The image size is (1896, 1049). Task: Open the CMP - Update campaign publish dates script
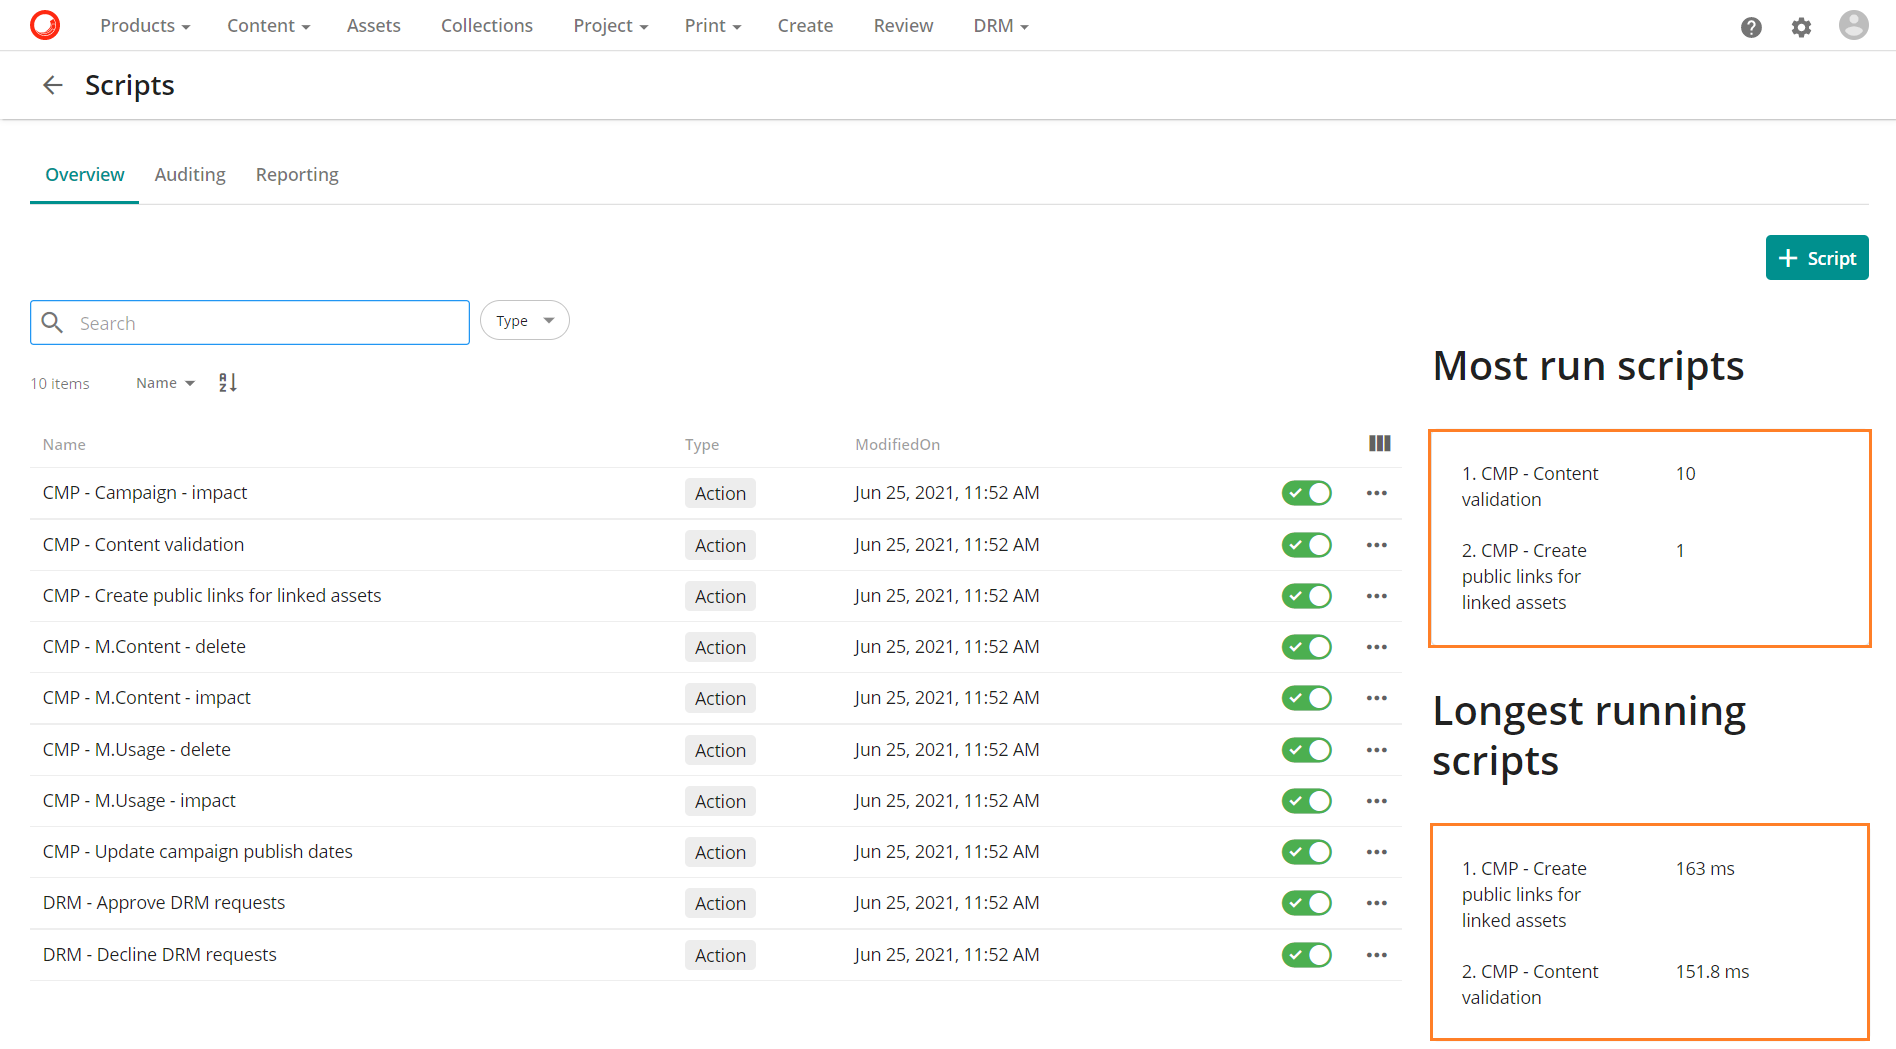[198, 852]
